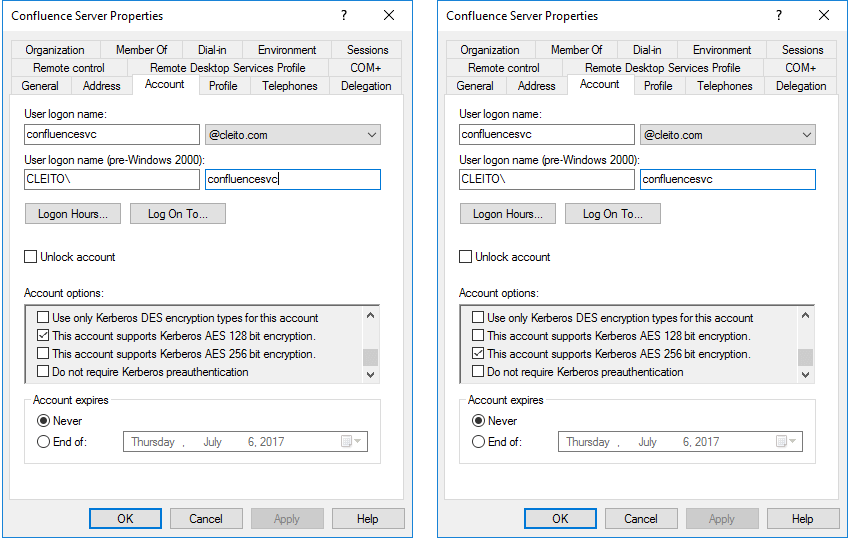The width and height of the screenshot is (850, 538).
Task: Confirm with OK in left dialog
Action: coord(125,518)
